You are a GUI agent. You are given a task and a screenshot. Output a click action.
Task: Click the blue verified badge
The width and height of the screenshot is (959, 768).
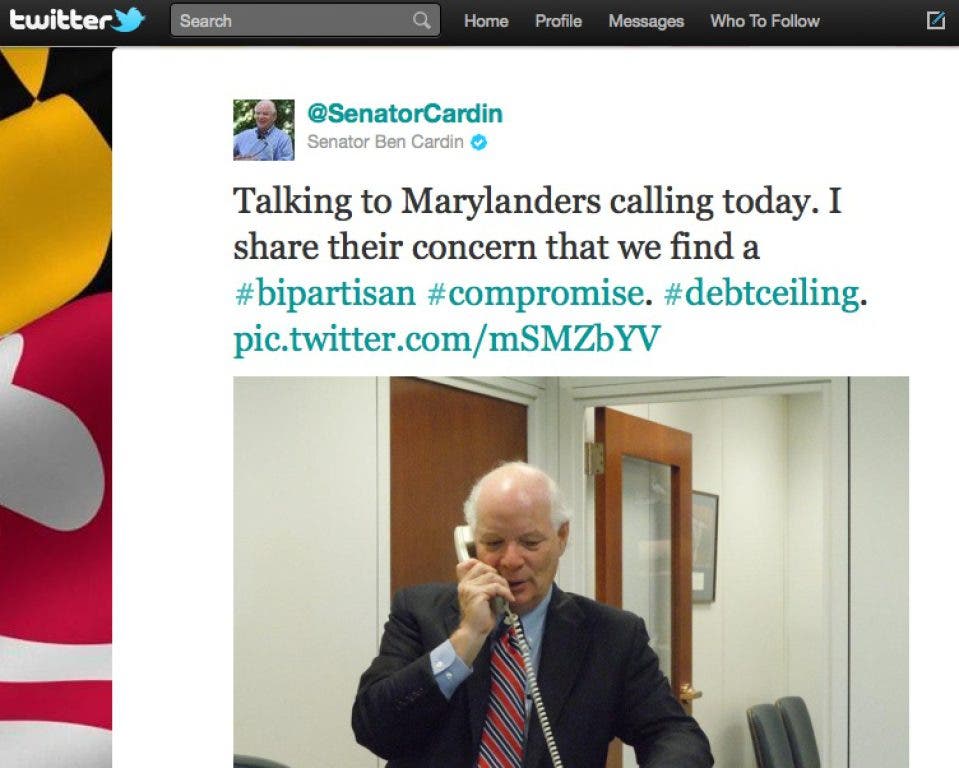pyautogui.click(x=478, y=142)
